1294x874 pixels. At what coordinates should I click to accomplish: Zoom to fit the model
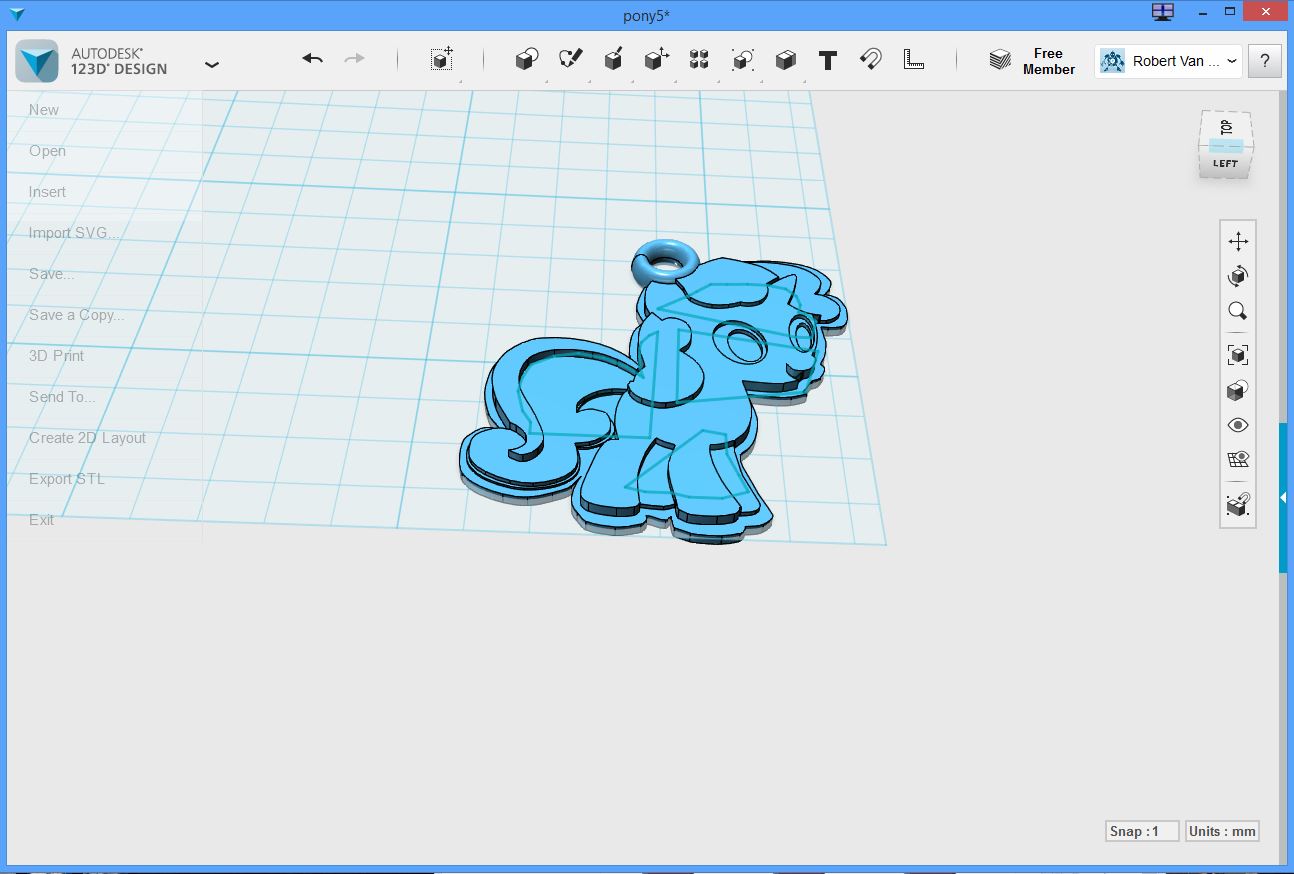[x=1237, y=354]
